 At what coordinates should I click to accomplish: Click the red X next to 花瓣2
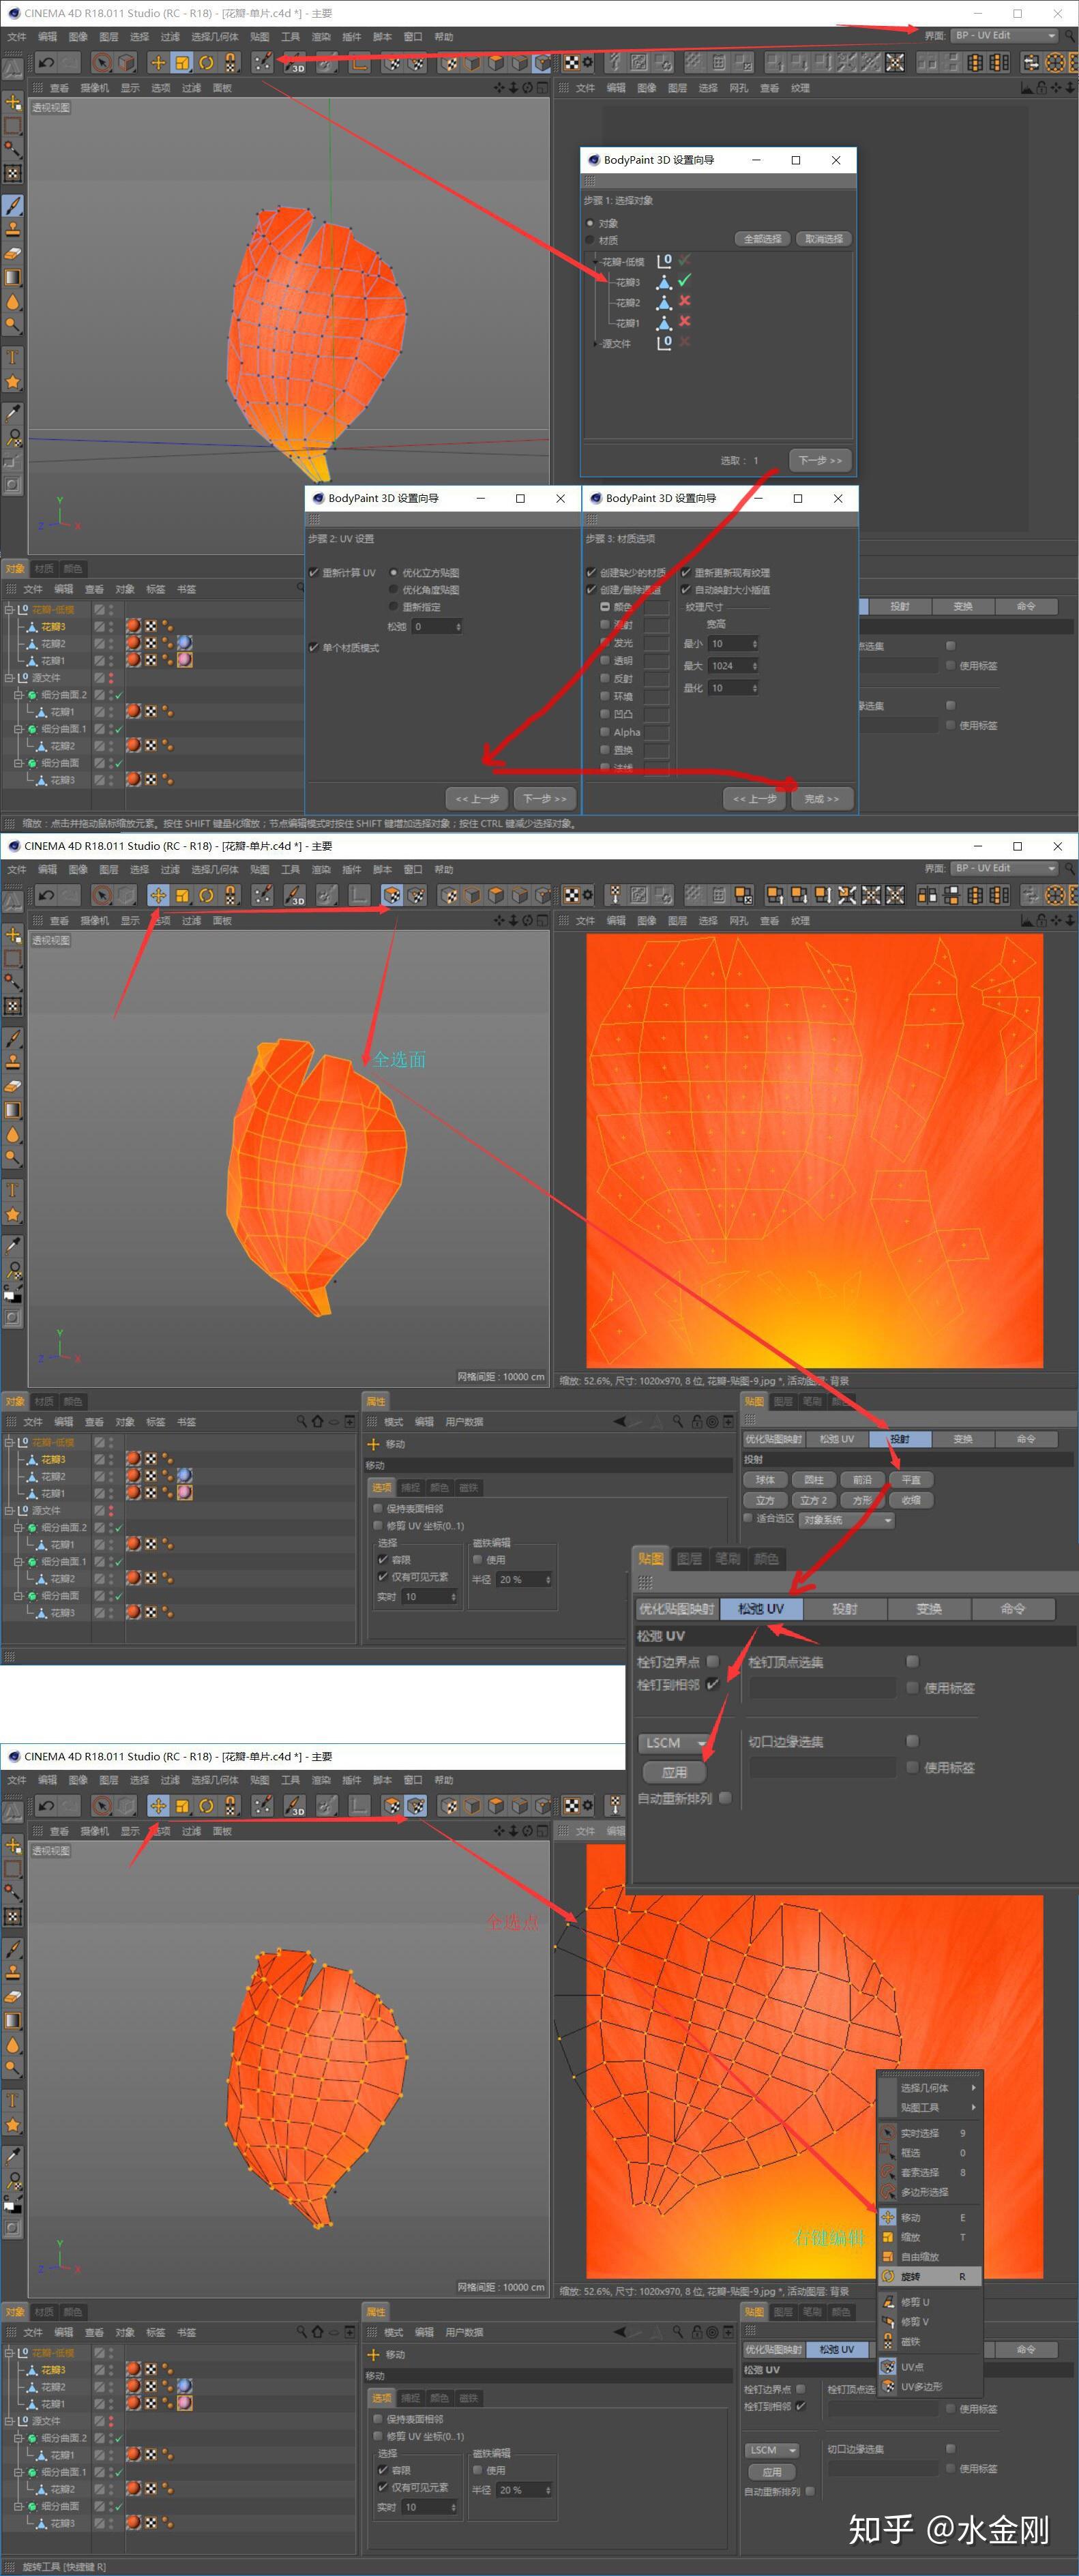[685, 301]
